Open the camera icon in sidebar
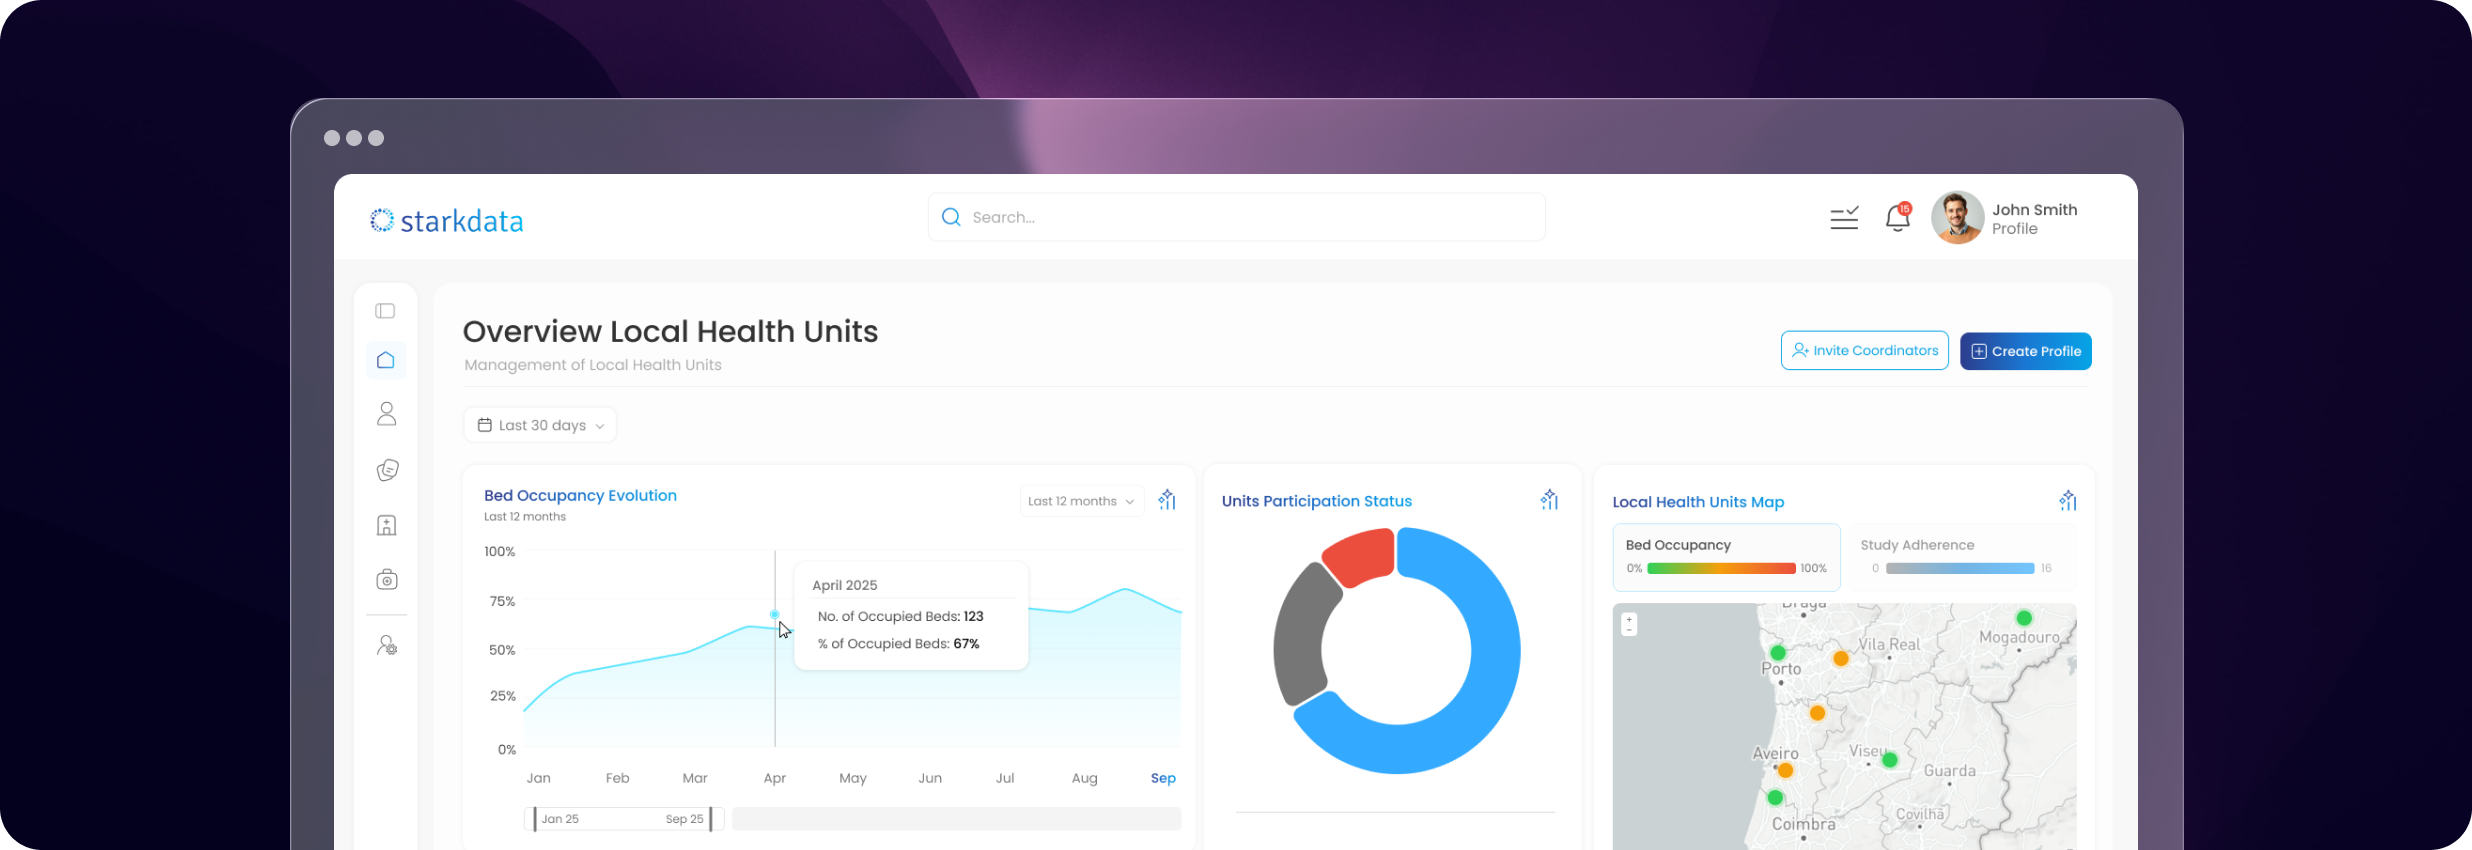This screenshot has width=2472, height=850. pyautogui.click(x=386, y=580)
